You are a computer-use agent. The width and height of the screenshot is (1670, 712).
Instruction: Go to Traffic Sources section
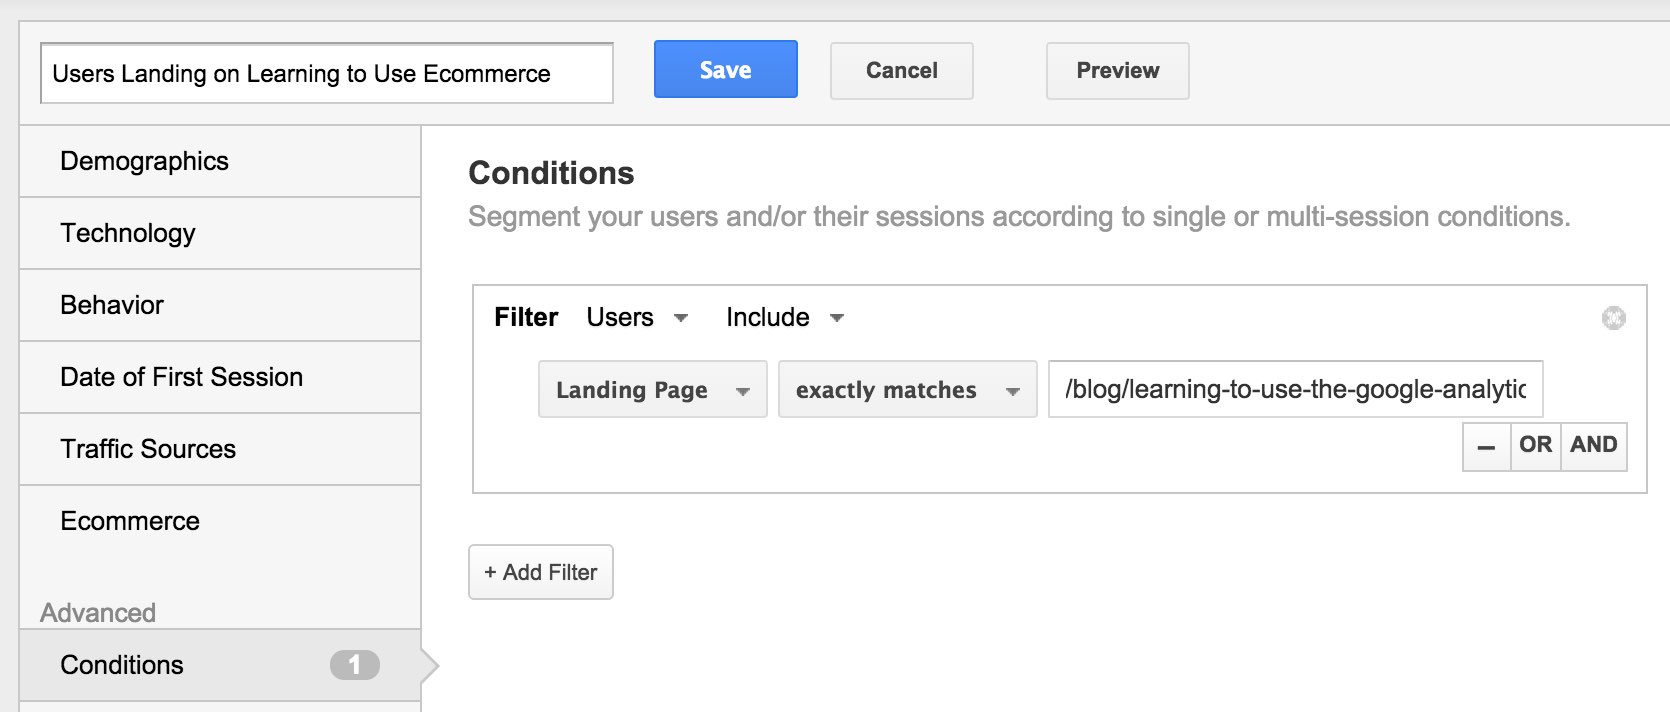[x=220, y=449]
